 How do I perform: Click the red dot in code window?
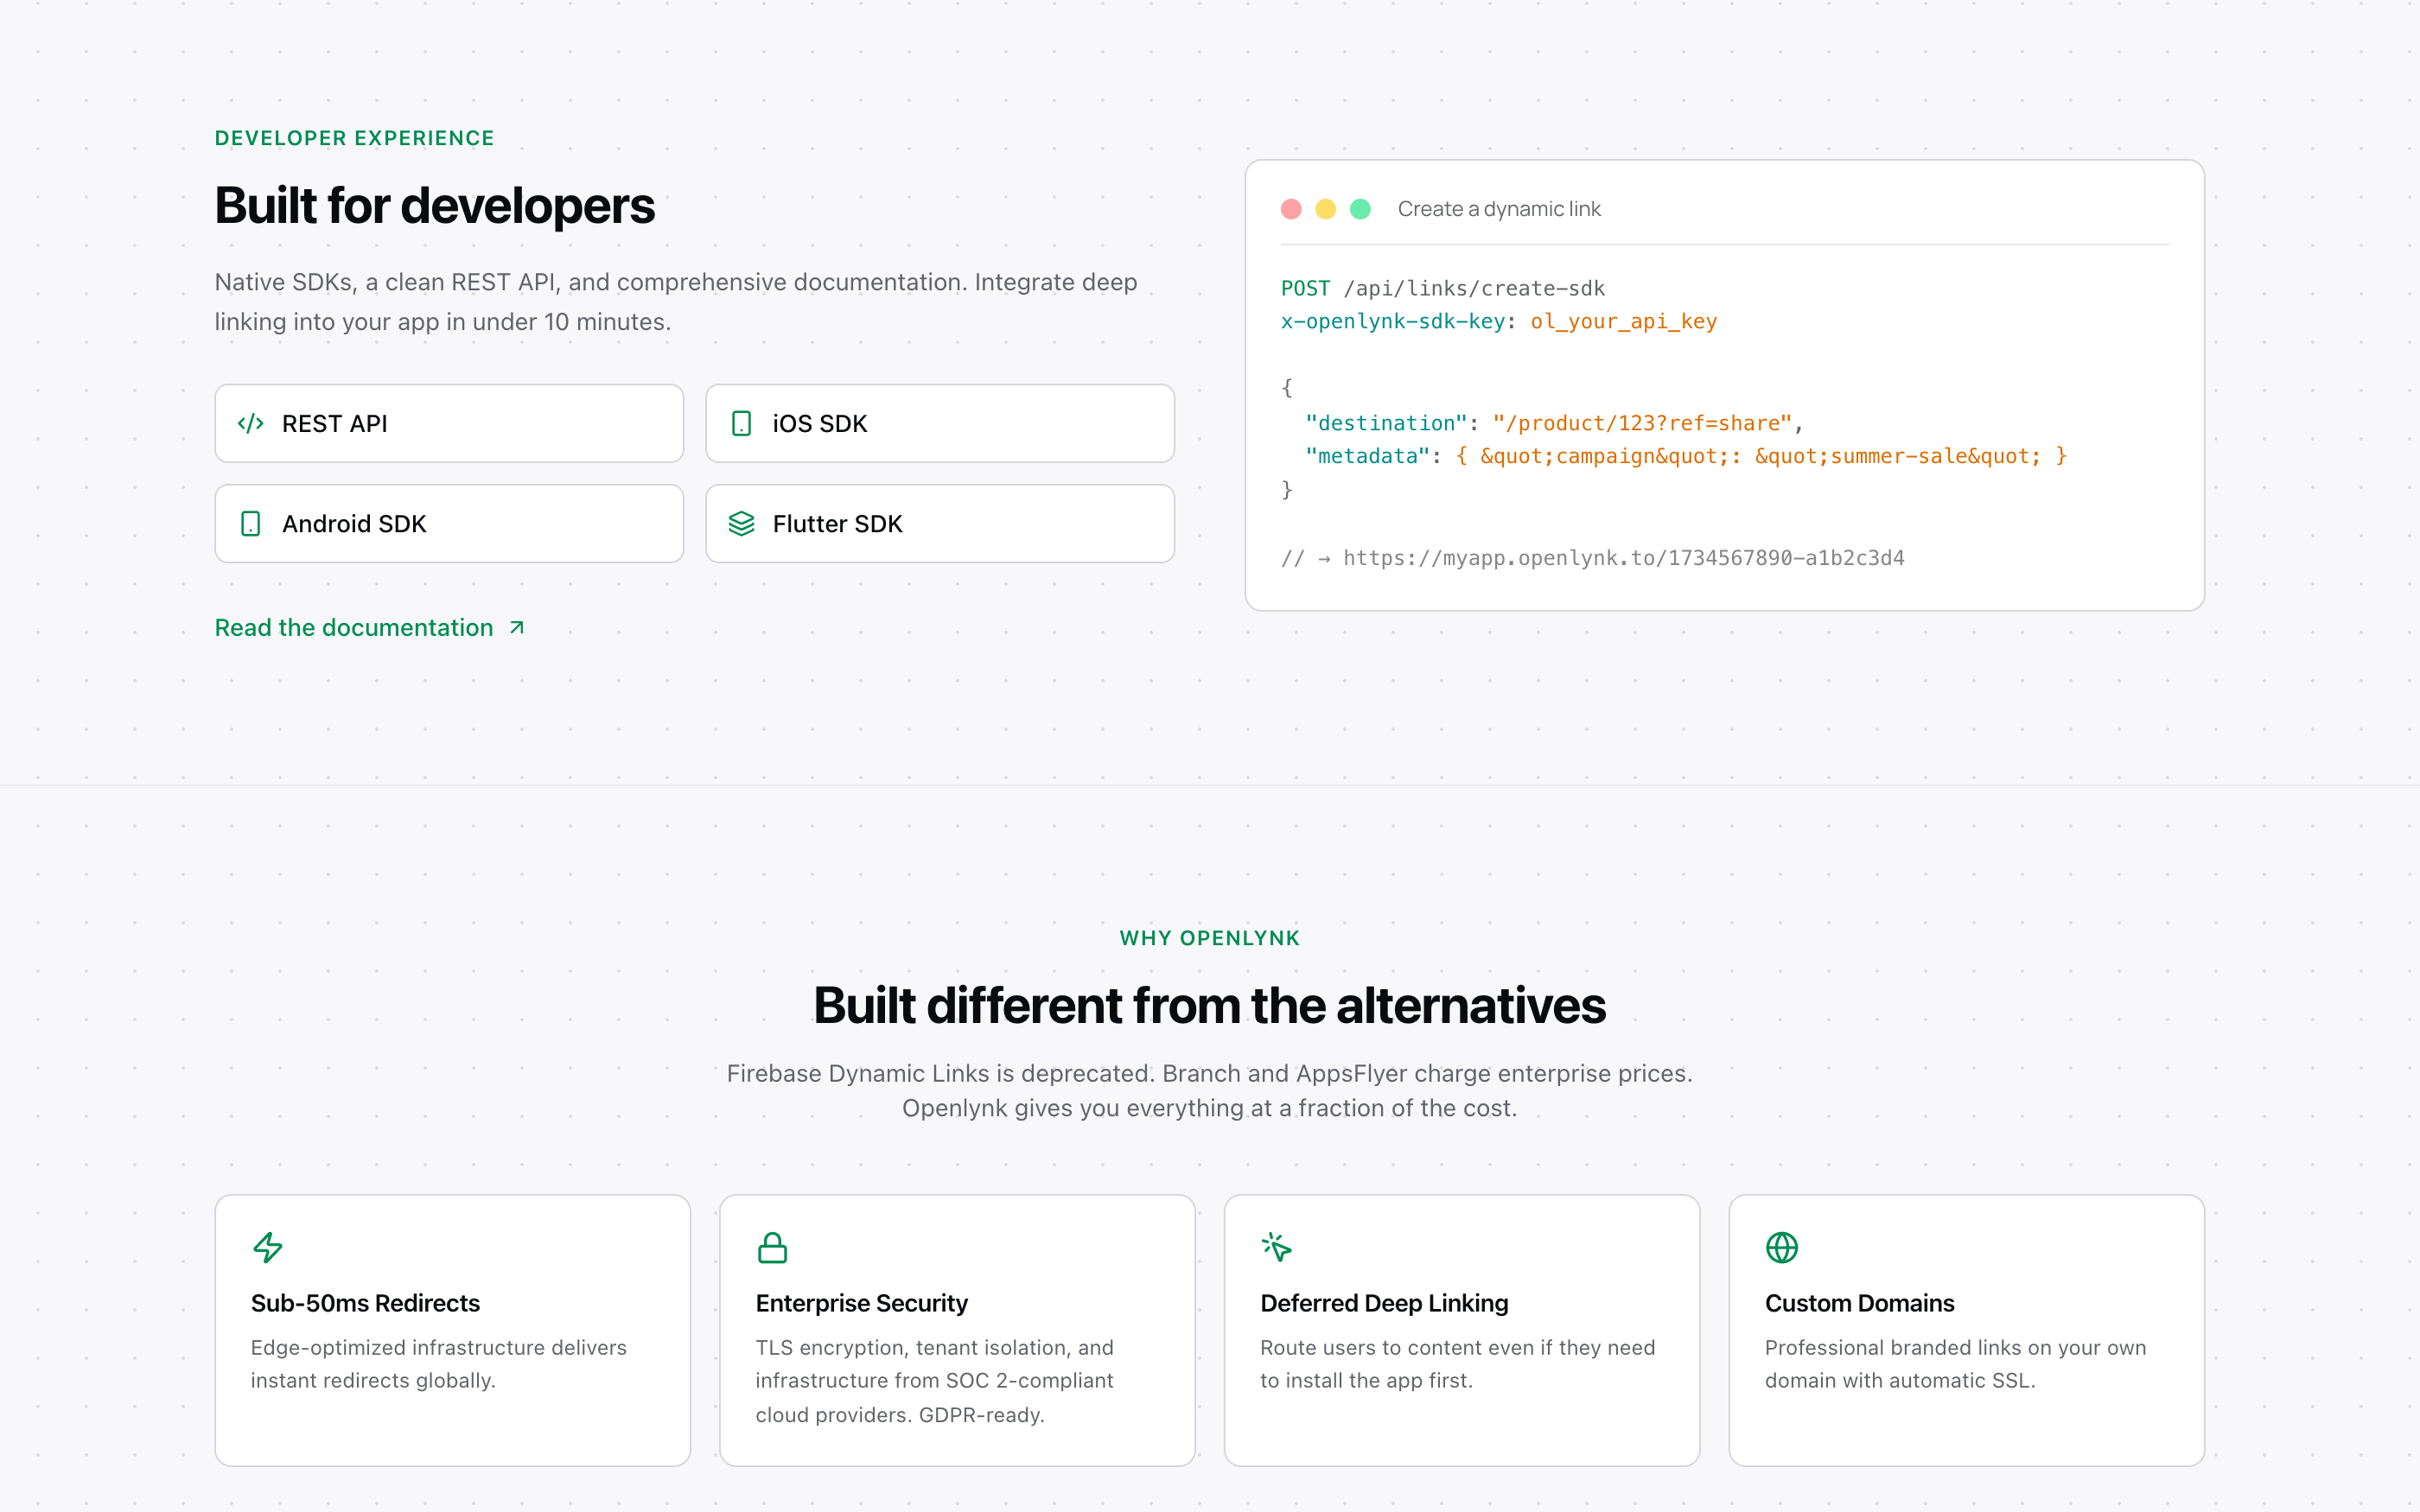1291,209
